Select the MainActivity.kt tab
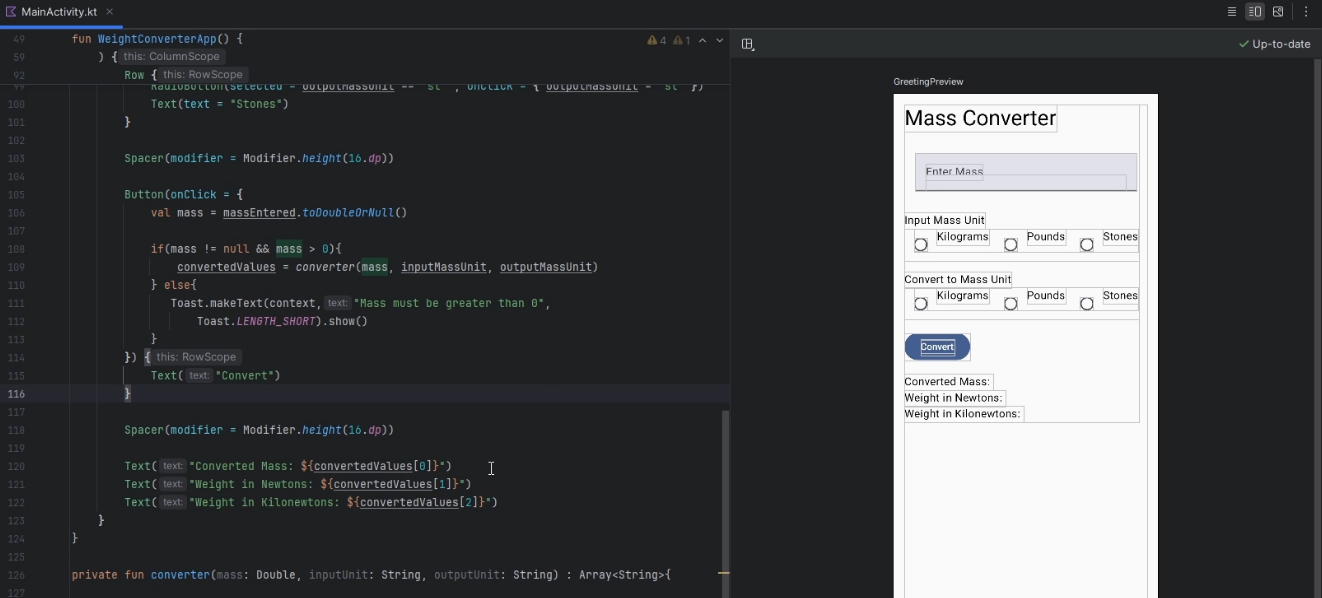The width and height of the screenshot is (1322, 598). pyautogui.click(x=60, y=12)
